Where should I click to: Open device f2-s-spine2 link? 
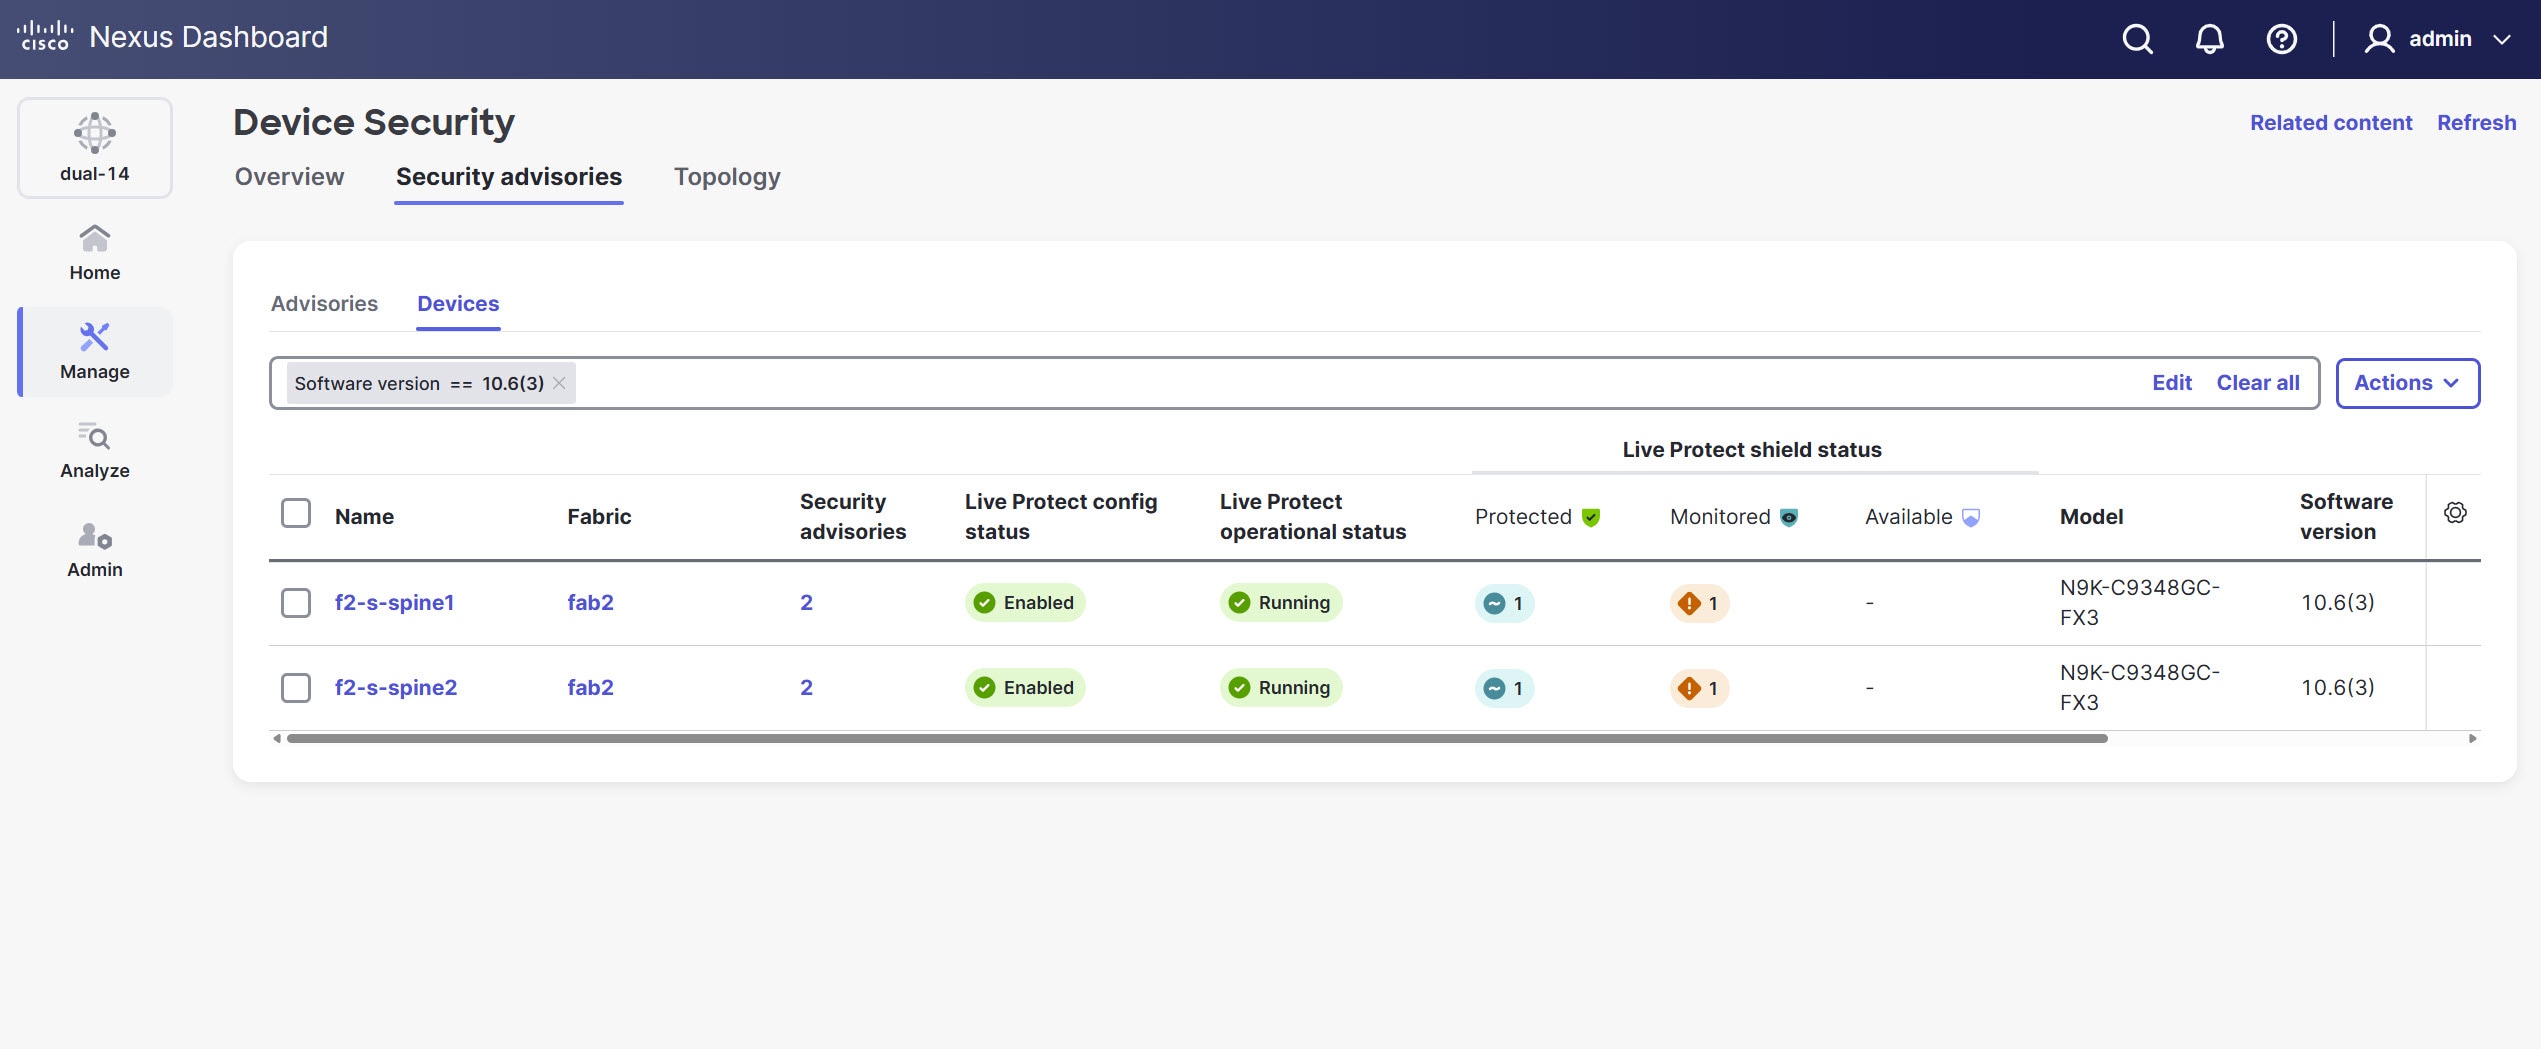(x=396, y=687)
